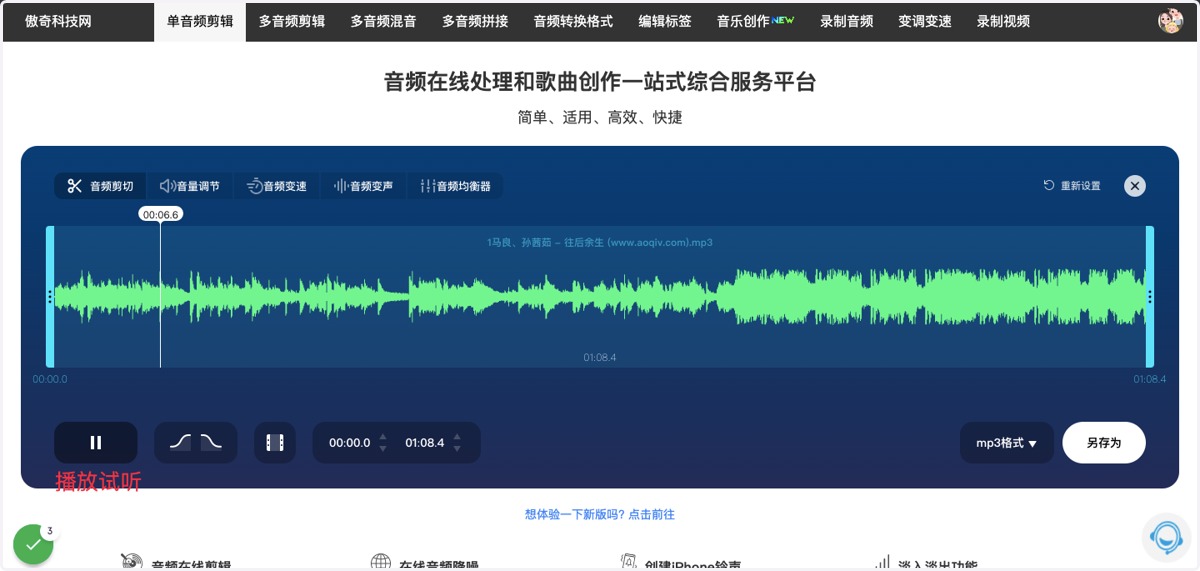Increase the end time 01:08.4 stepper
This screenshot has height=571, width=1200.
pos(457,436)
